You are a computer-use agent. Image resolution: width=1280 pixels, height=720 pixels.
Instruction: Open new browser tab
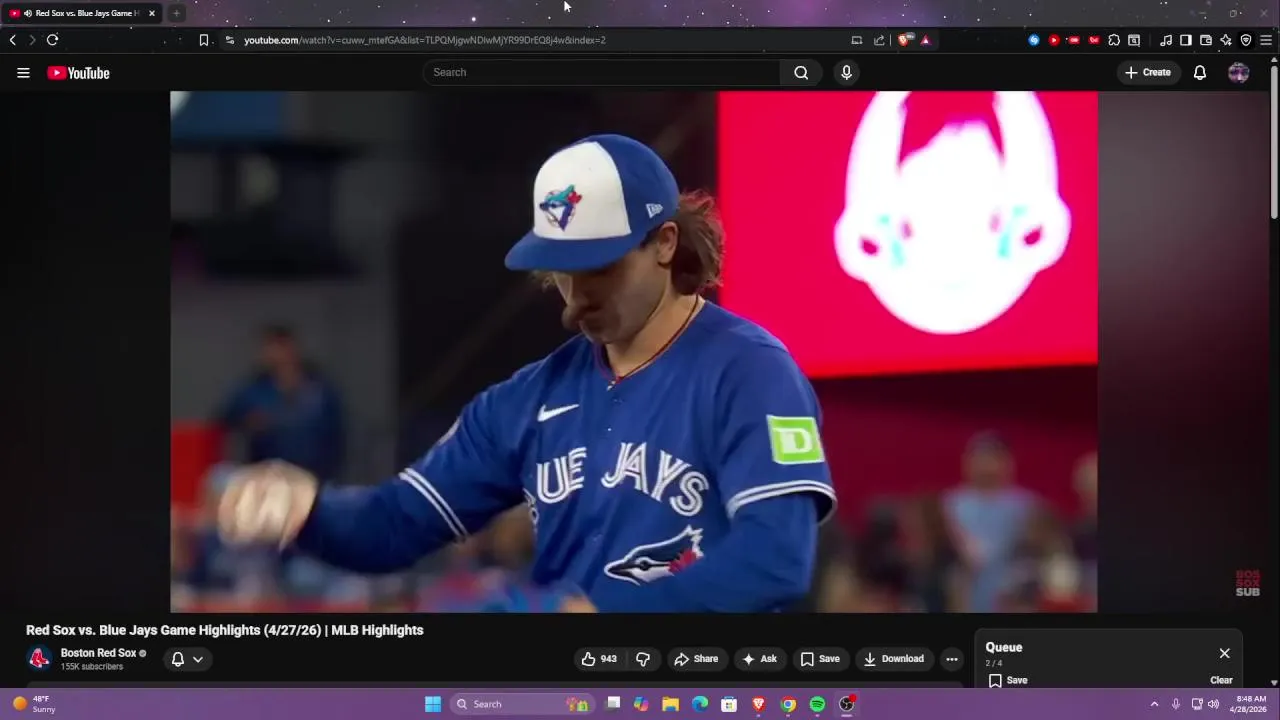[176, 13]
